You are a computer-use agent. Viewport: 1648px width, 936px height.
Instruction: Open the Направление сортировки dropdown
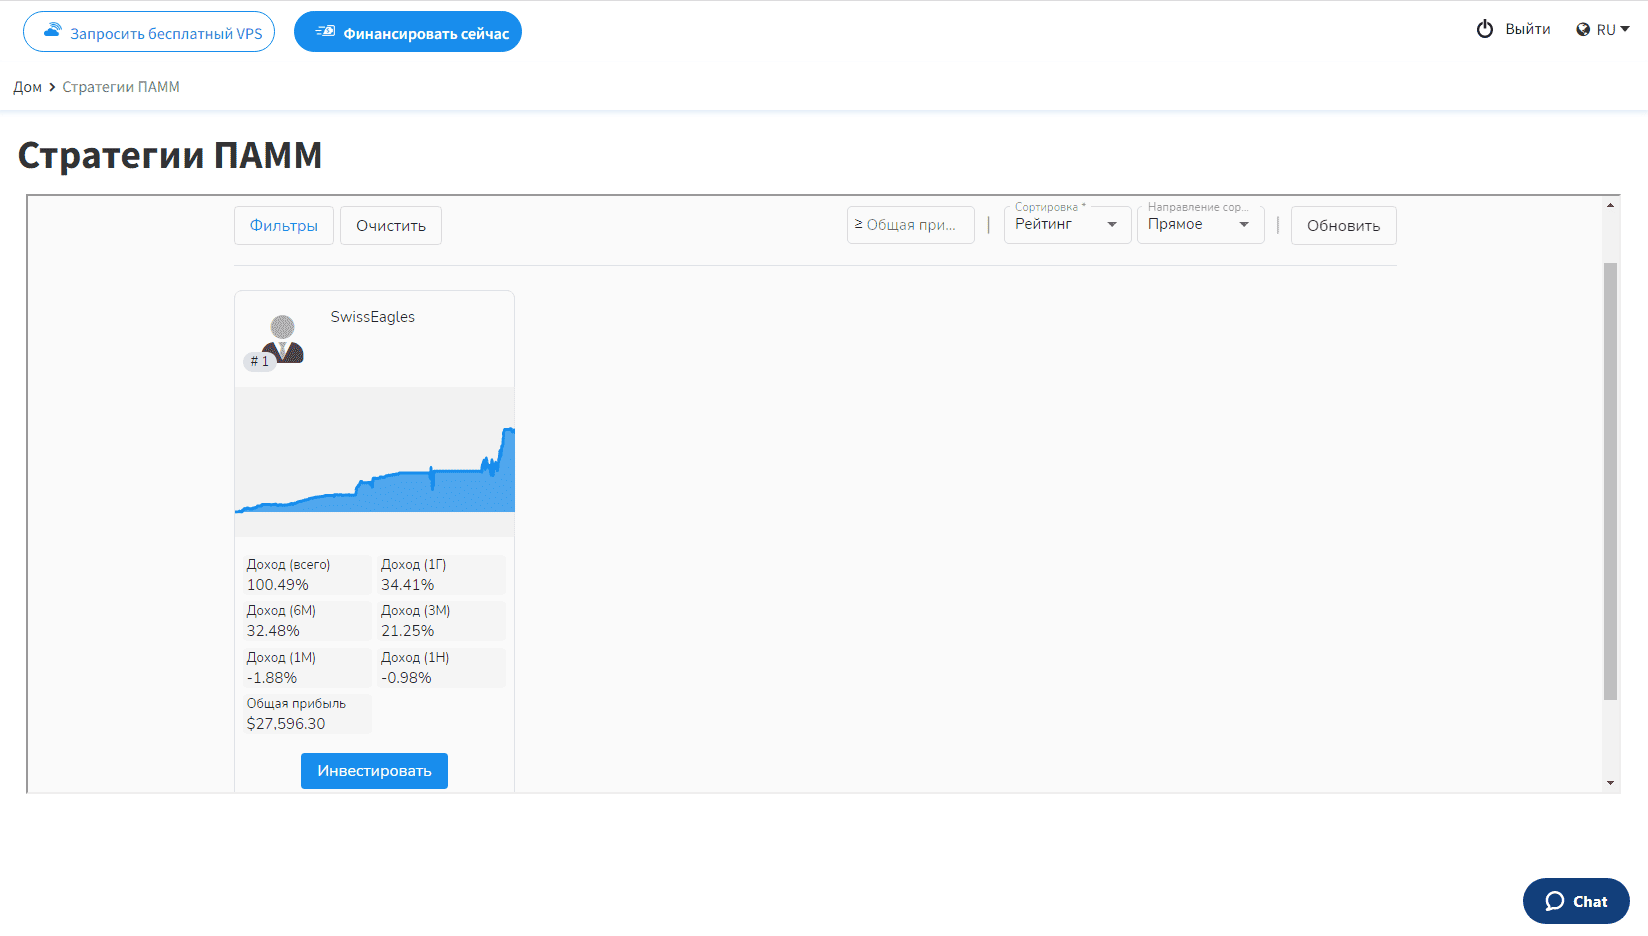click(1200, 225)
